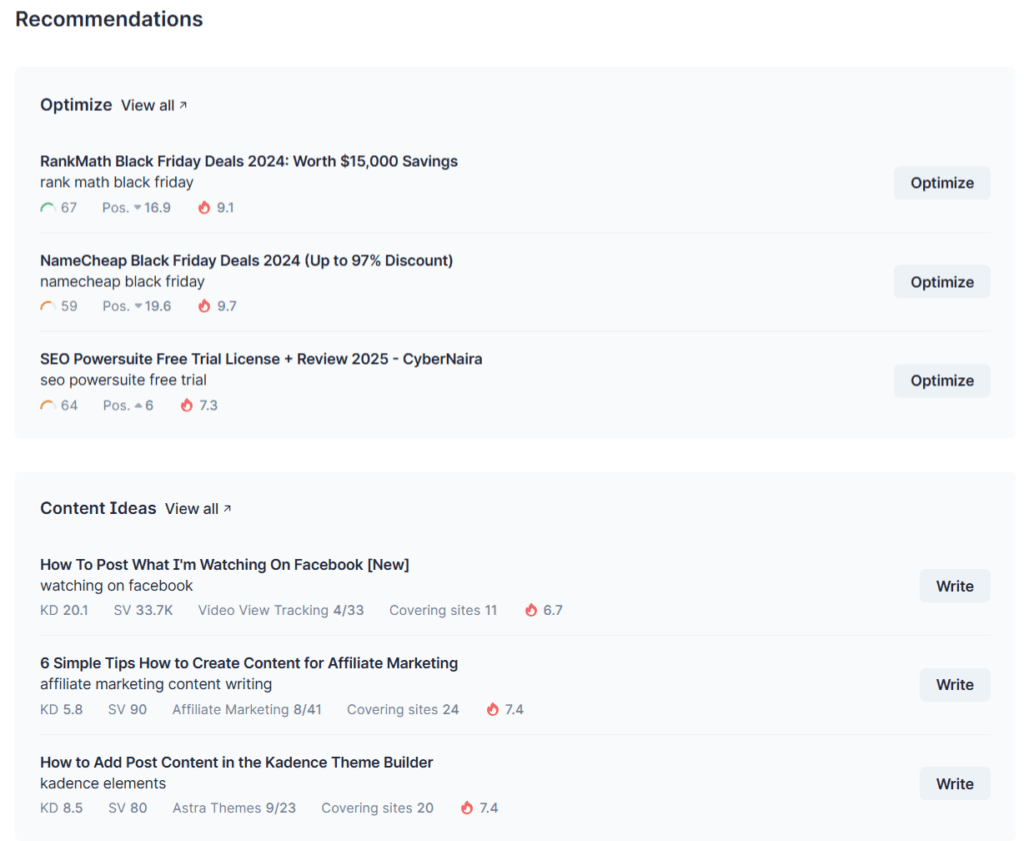1024x841 pixels.
Task: Click the green trend arc showing 67
Action: tap(47, 207)
